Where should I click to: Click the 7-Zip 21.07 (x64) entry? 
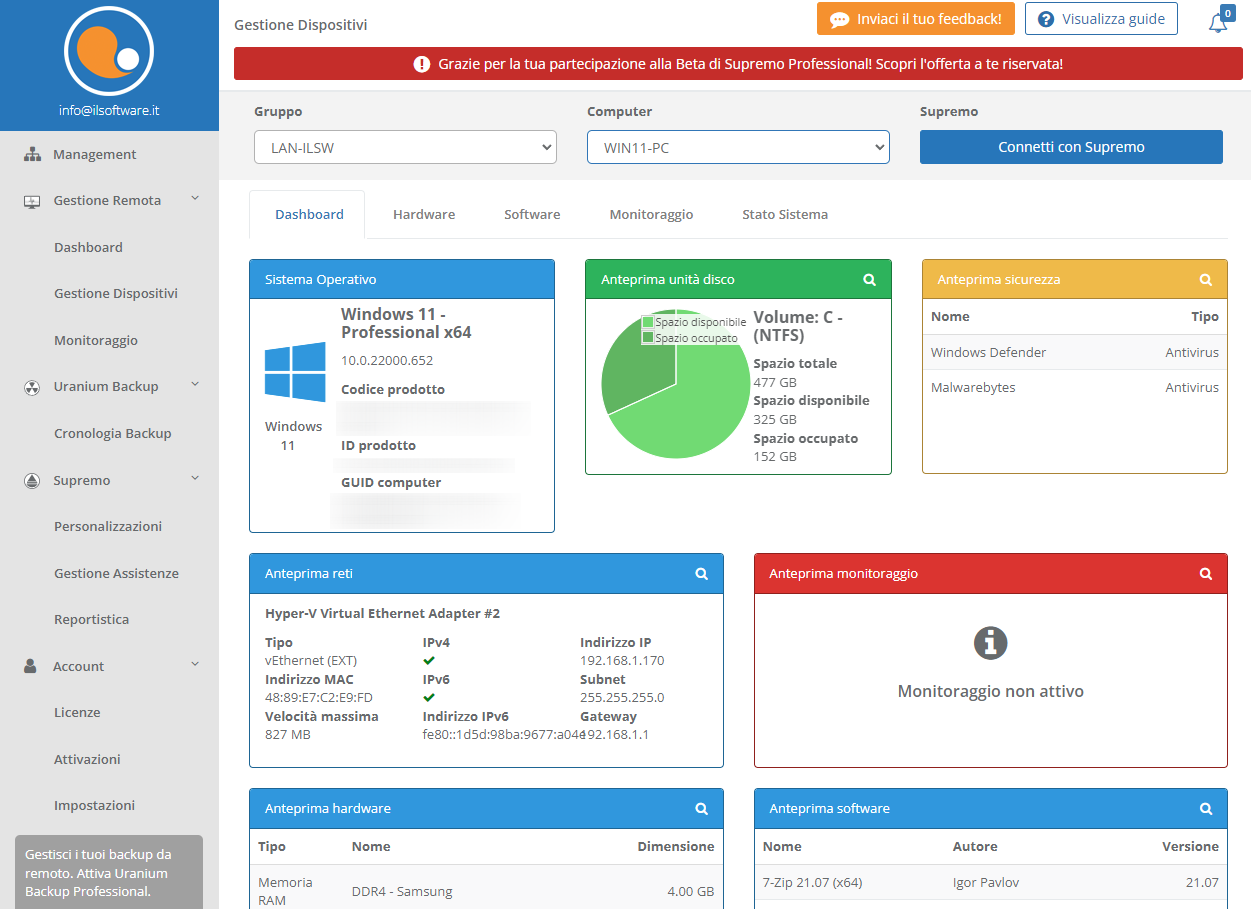810,883
